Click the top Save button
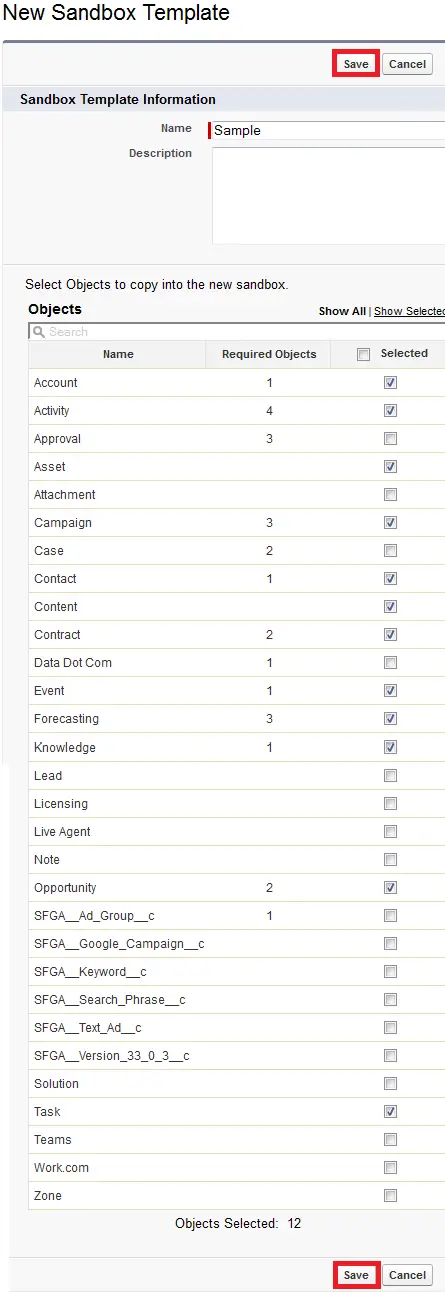Viewport: 445px width, 1292px height. (x=356, y=64)
